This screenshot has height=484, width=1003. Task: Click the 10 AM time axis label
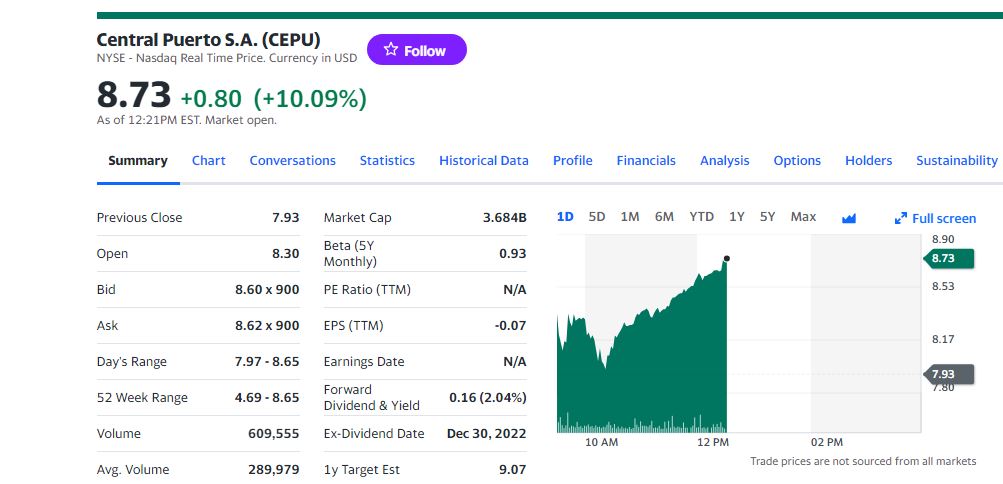(x=602, y=442)
